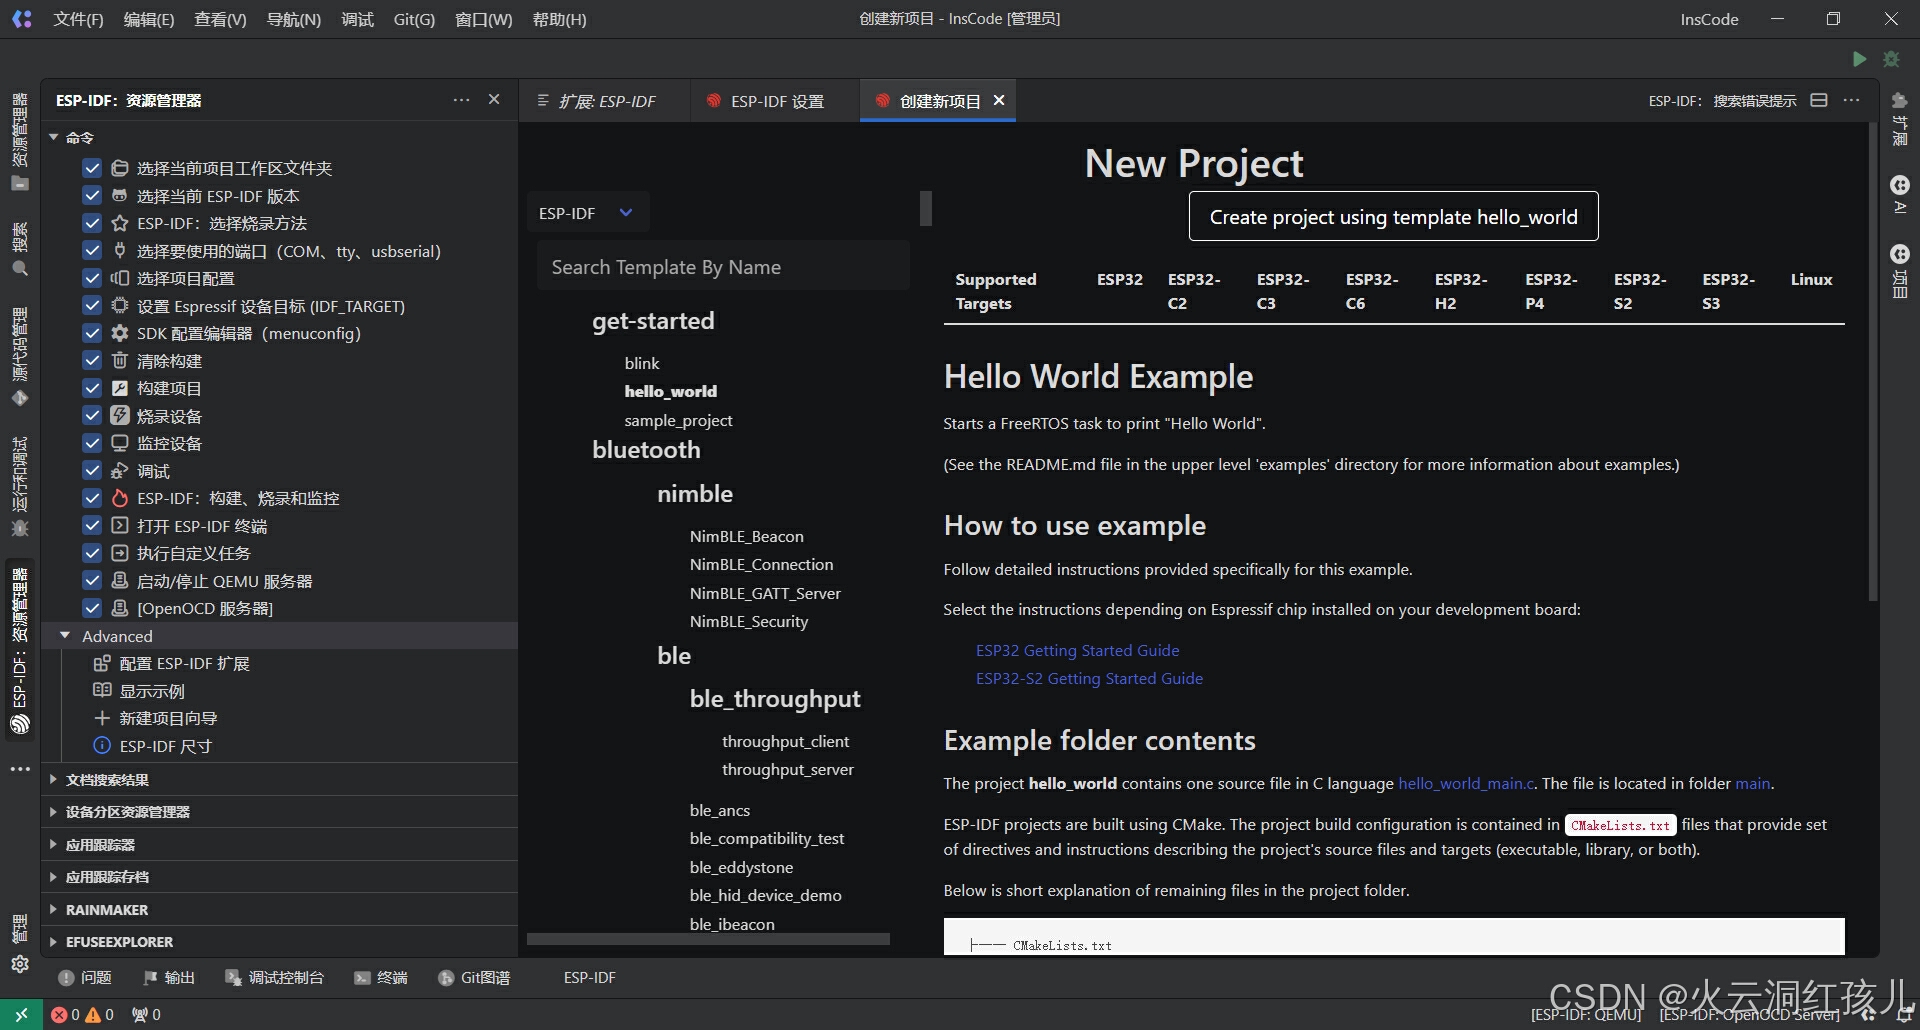Close the 创建新项目 tab

(999, 100)
